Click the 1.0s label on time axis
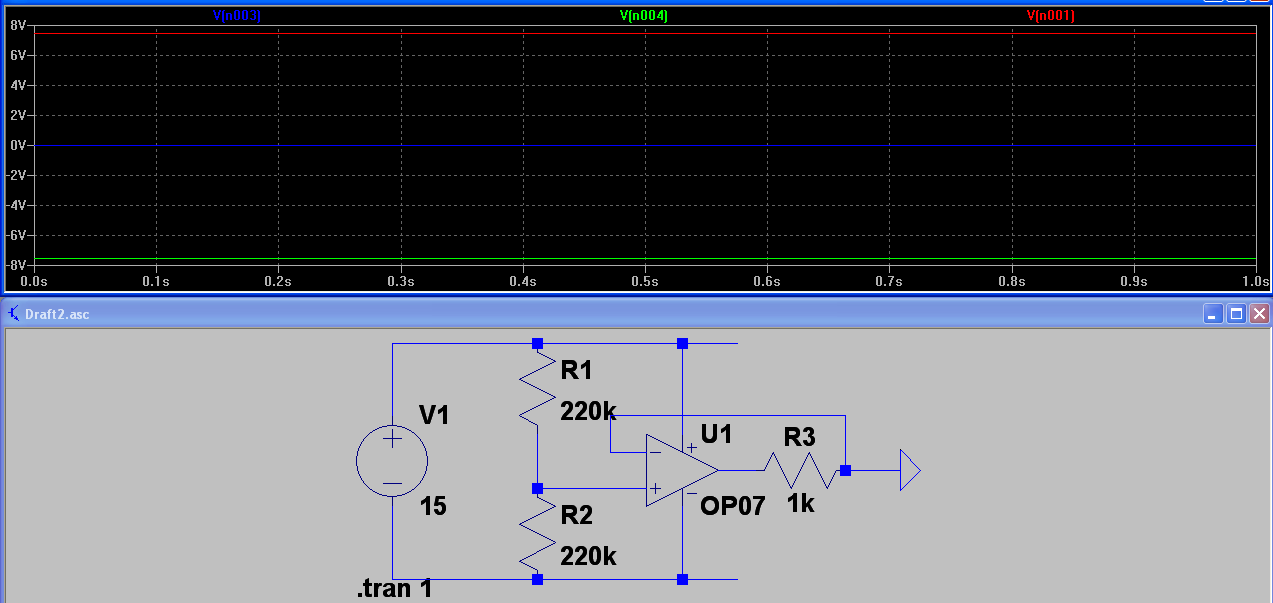The image size is (1273, 603). [x=1255, y=282]
